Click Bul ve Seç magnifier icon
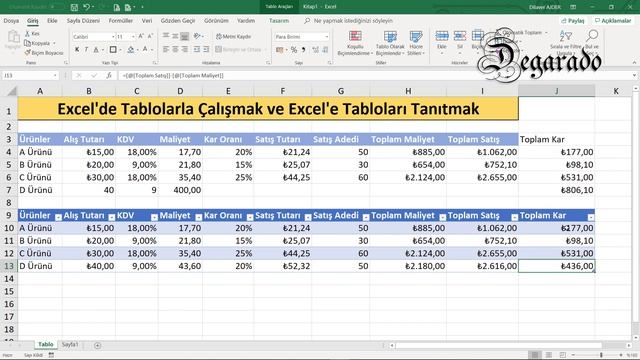This screenshot has height=360, width=640. click(x=592, y=36)
